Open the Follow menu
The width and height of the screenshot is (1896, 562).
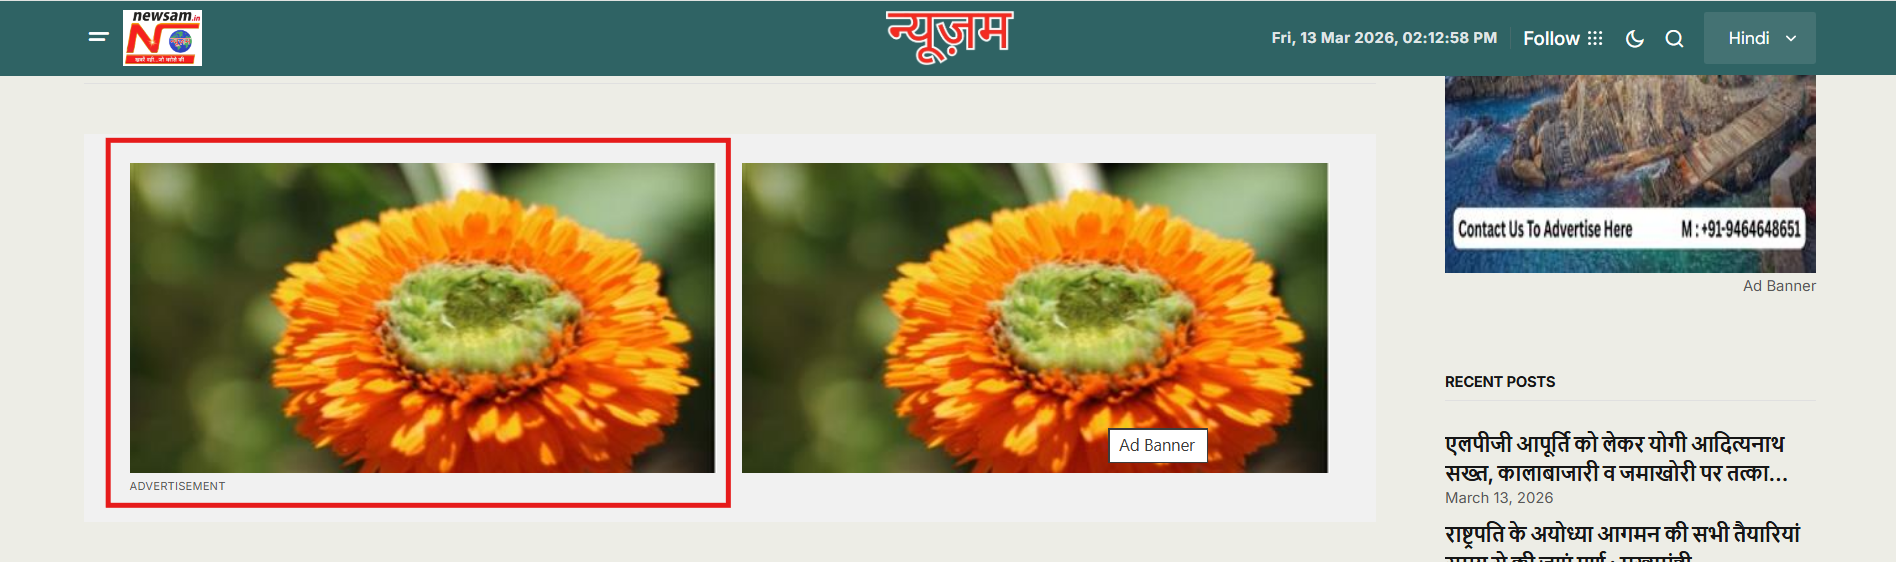(1562, 38)
